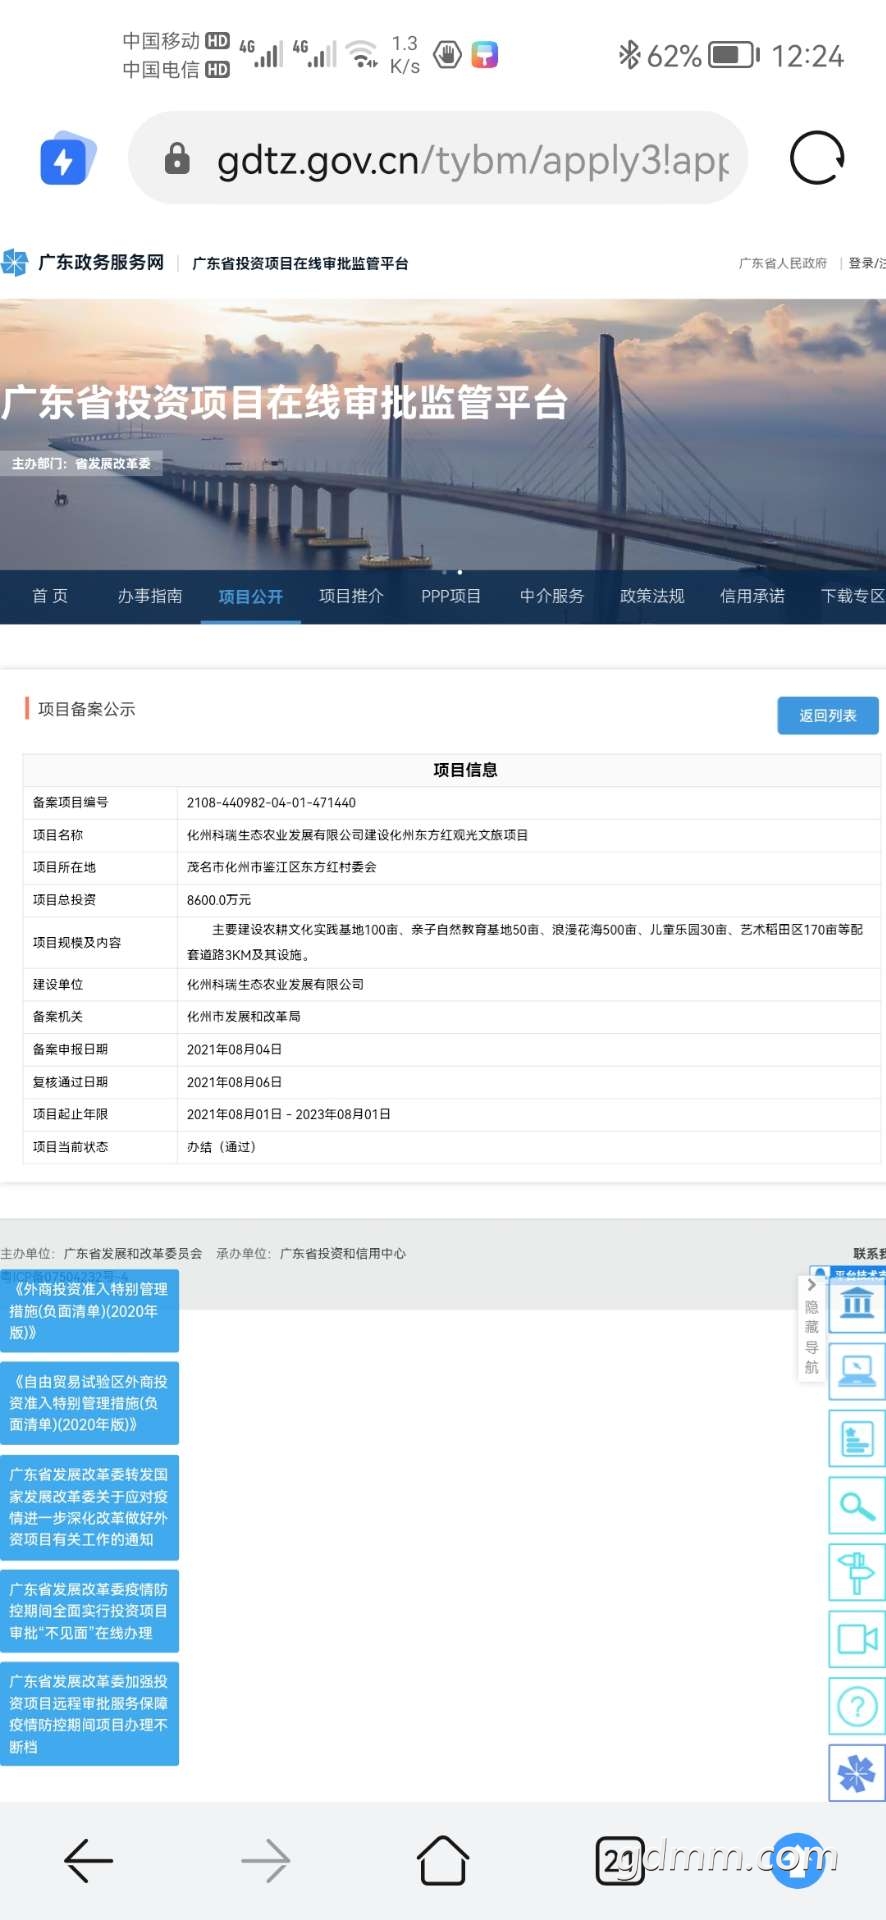
Task: Go back with browser back arrow
Action: click(x=88, y=1861)
